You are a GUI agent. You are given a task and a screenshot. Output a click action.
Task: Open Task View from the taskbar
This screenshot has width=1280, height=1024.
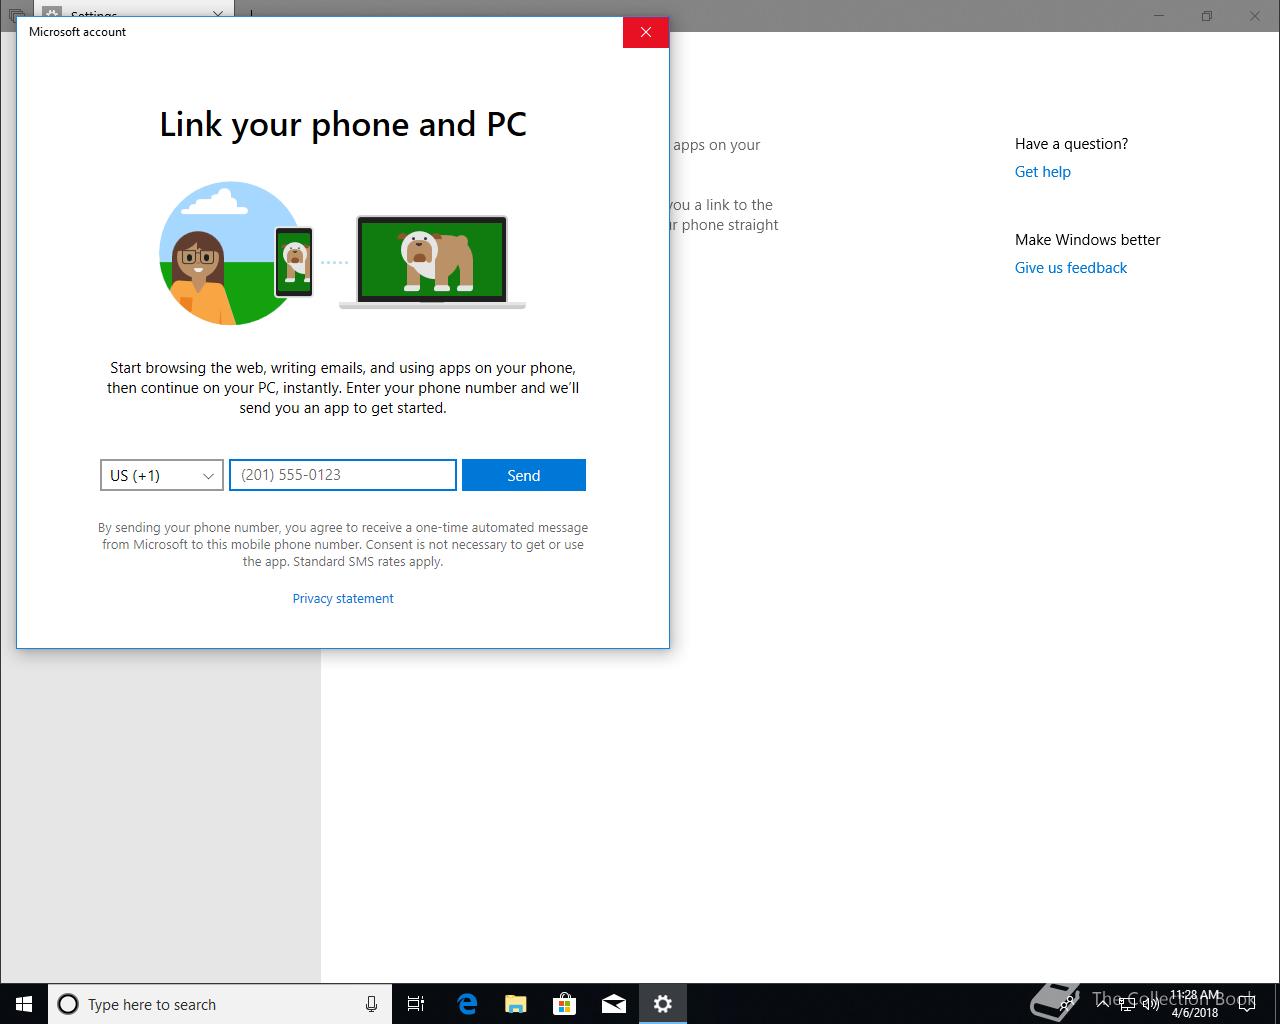click(416, 1004)
